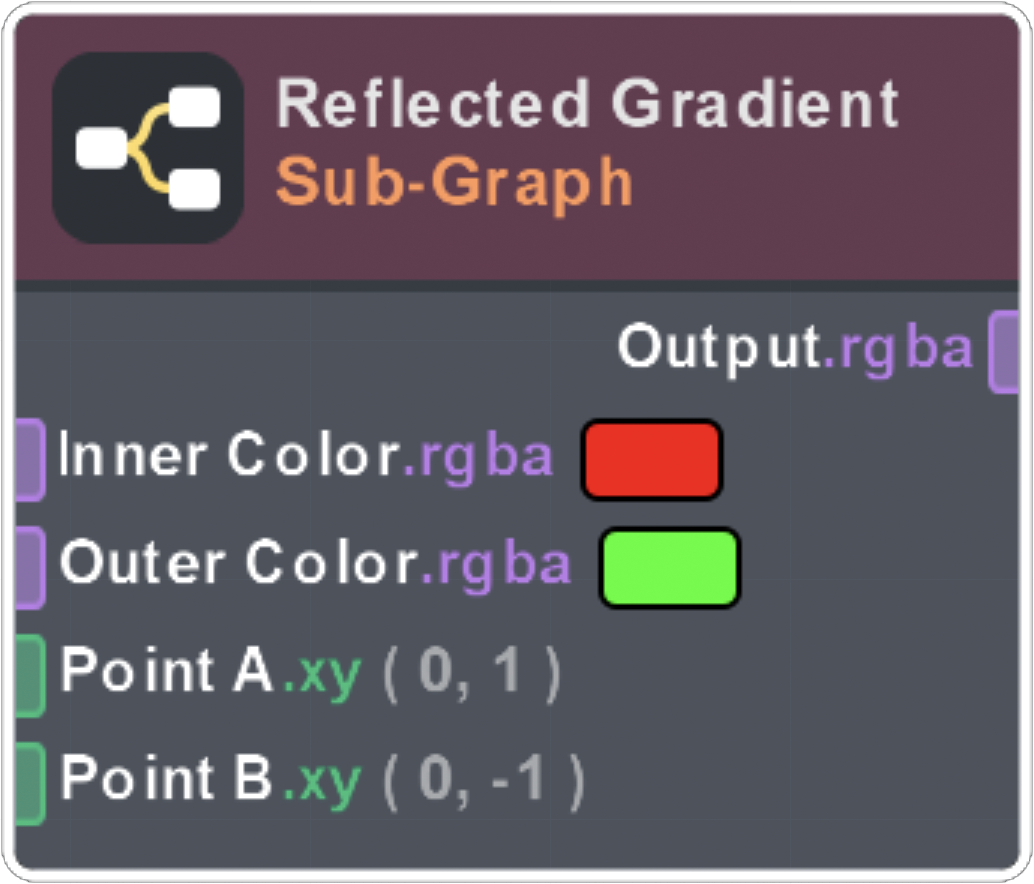Viewport: 1034px width, 884px height.
Task: Click the orange Sub-Graph subtitle
Action: point(454,182)
